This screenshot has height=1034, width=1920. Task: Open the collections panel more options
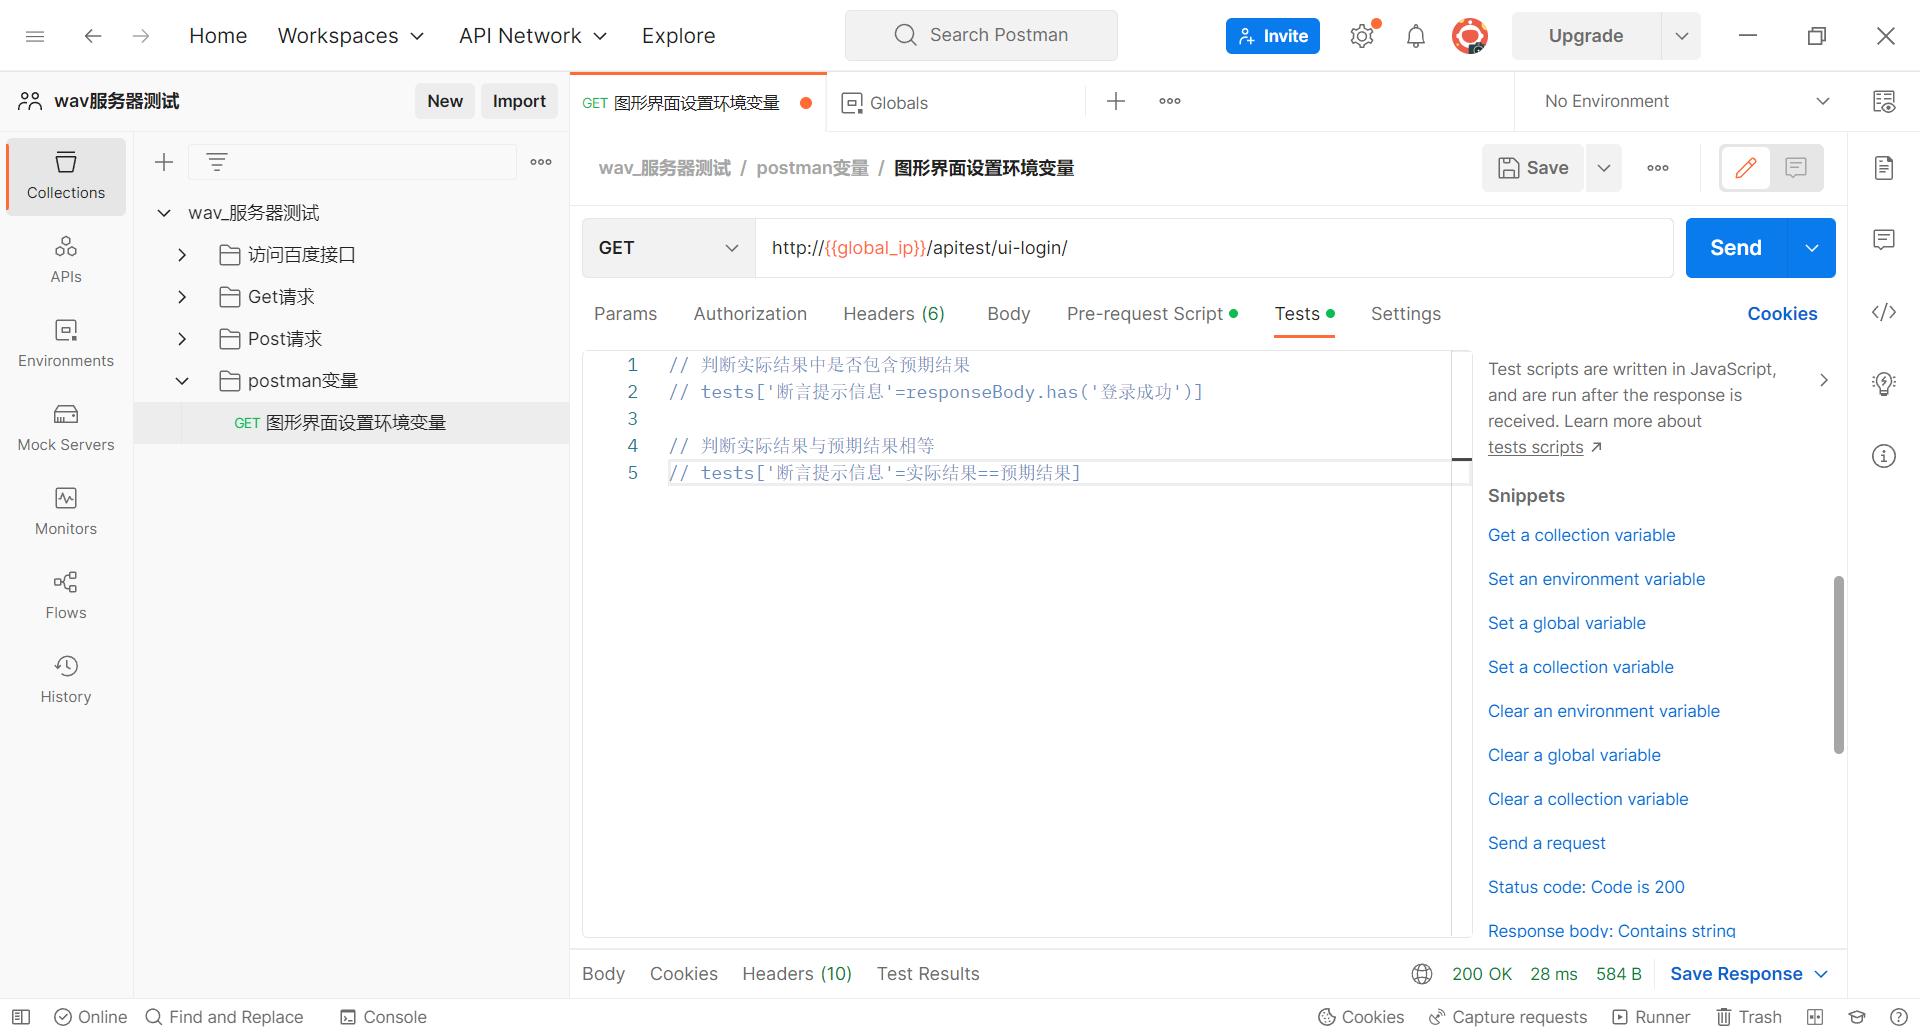(541, 162)
